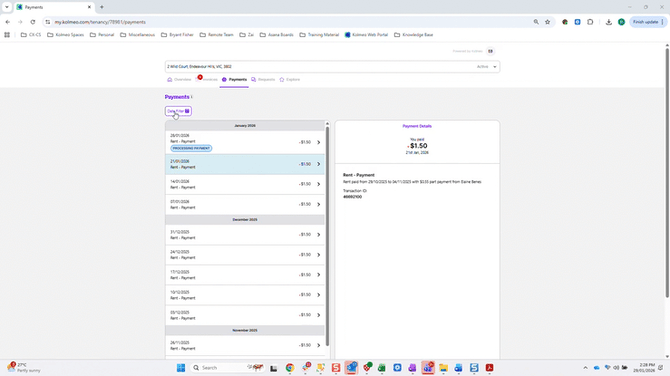Open the Asana Boards bookmark folder

276,35
